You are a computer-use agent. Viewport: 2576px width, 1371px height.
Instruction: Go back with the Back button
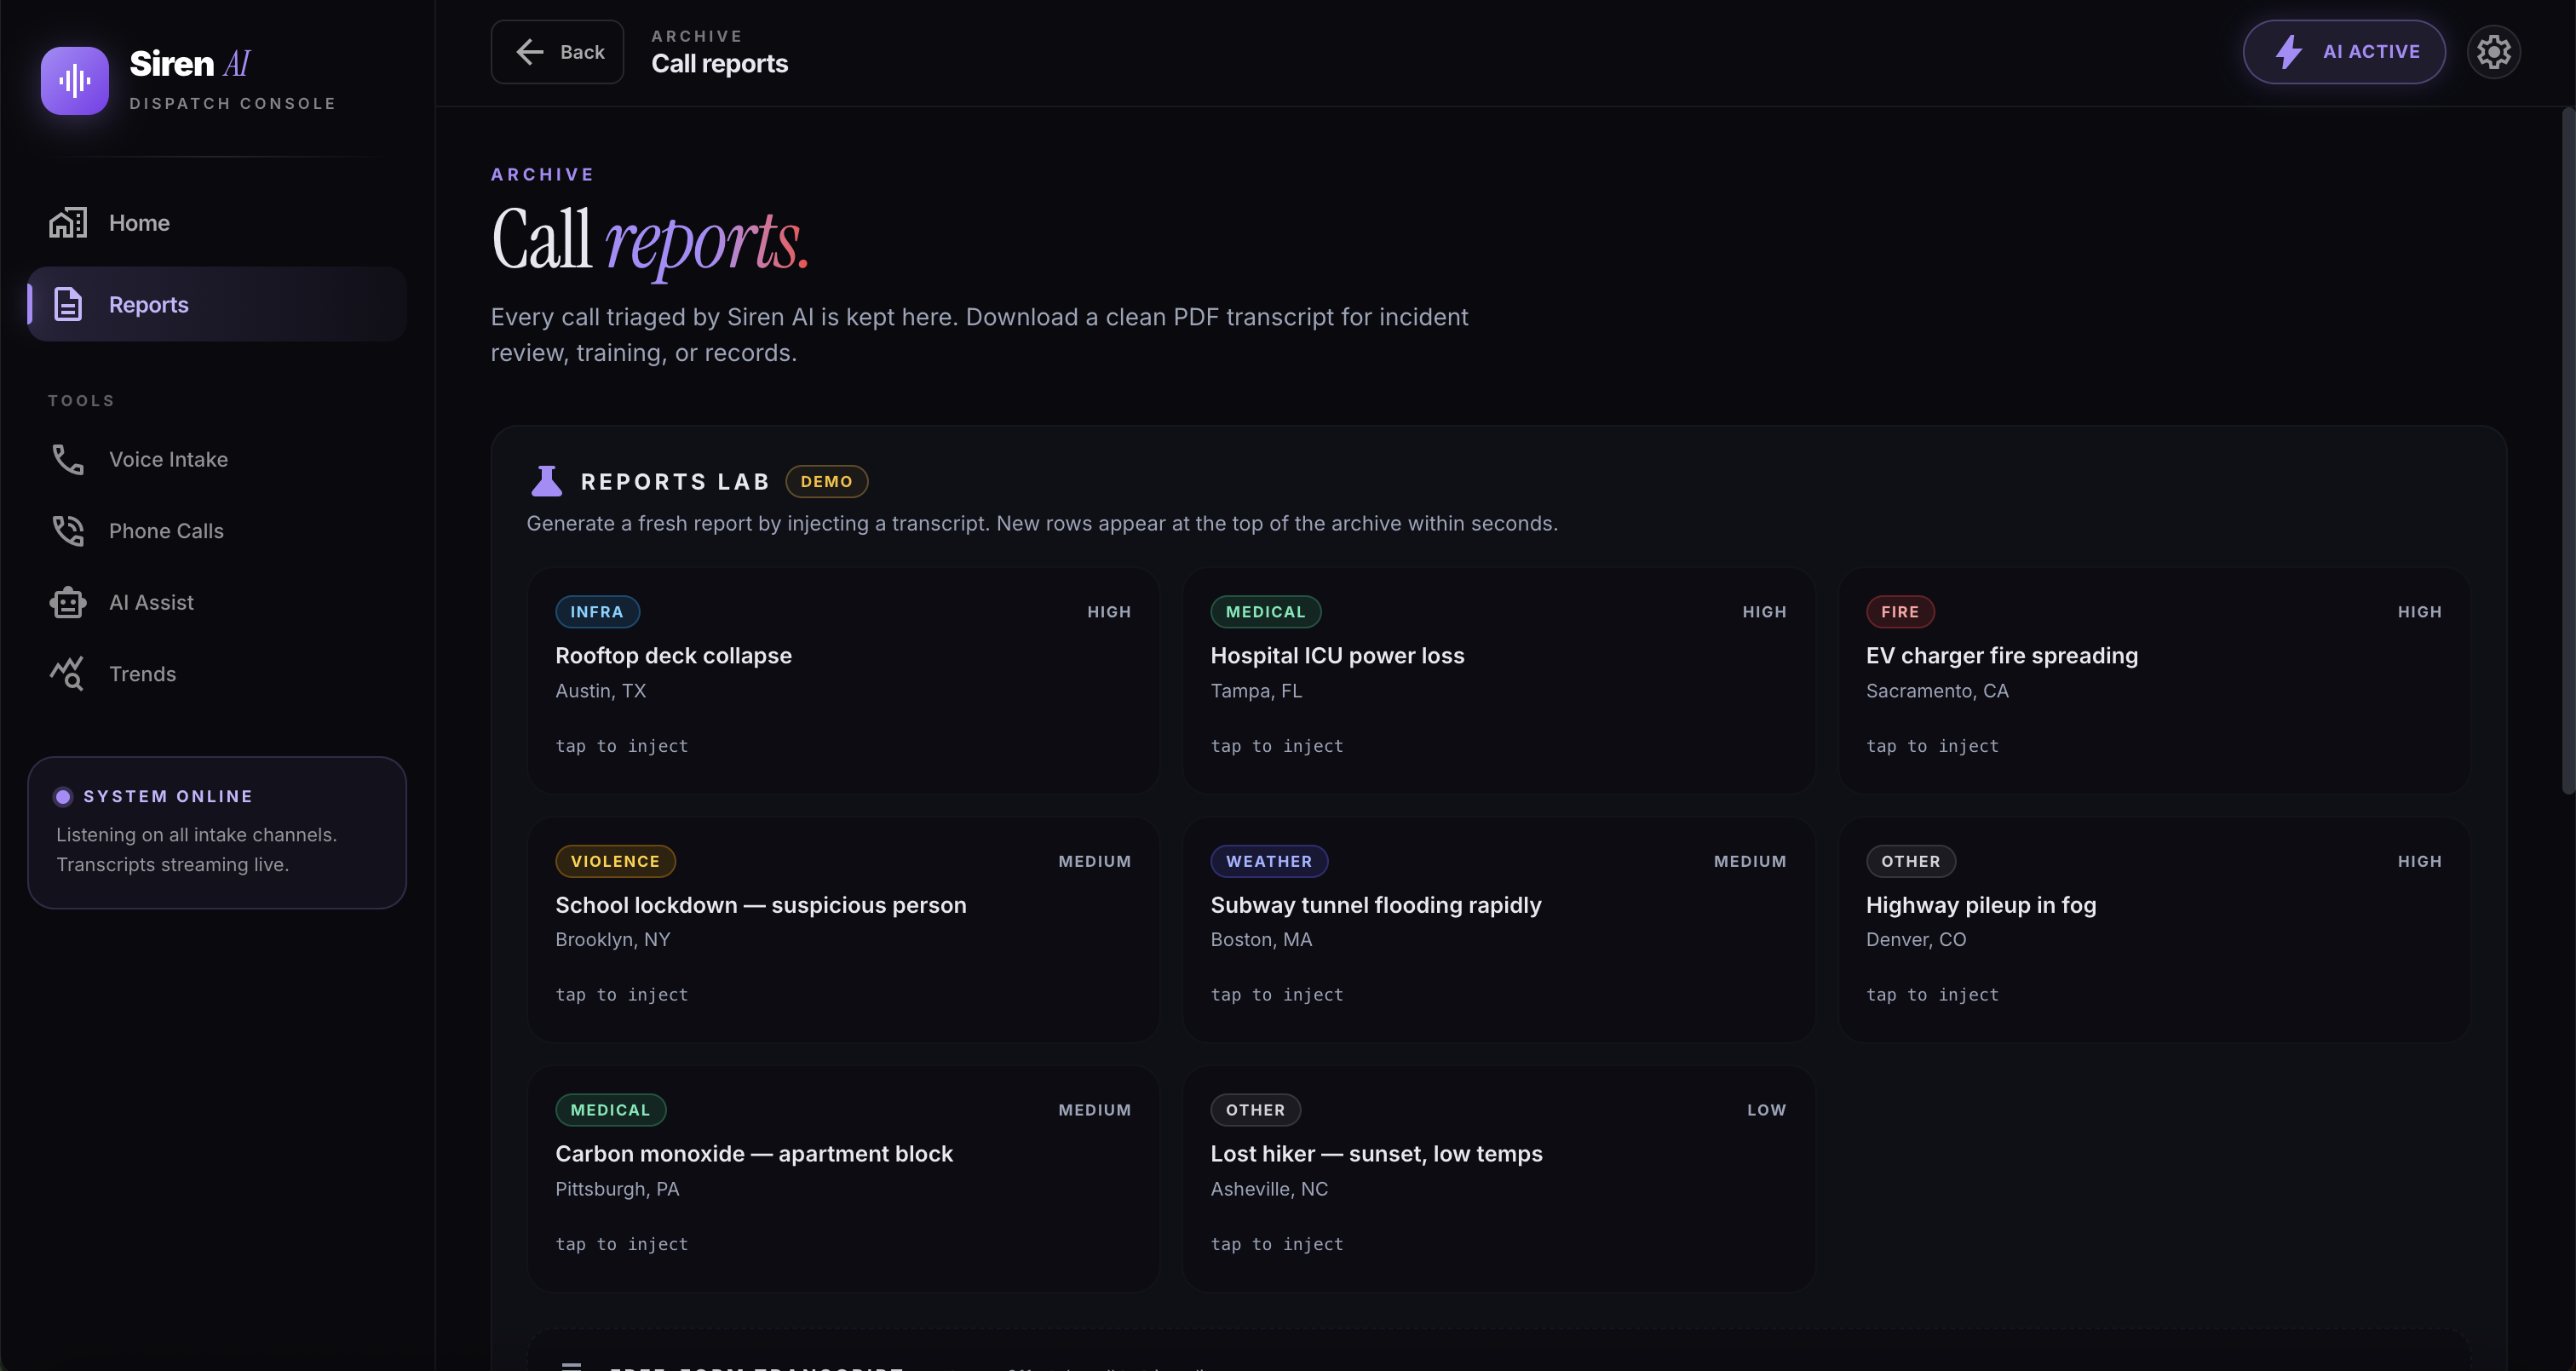(x=557, y=52)
